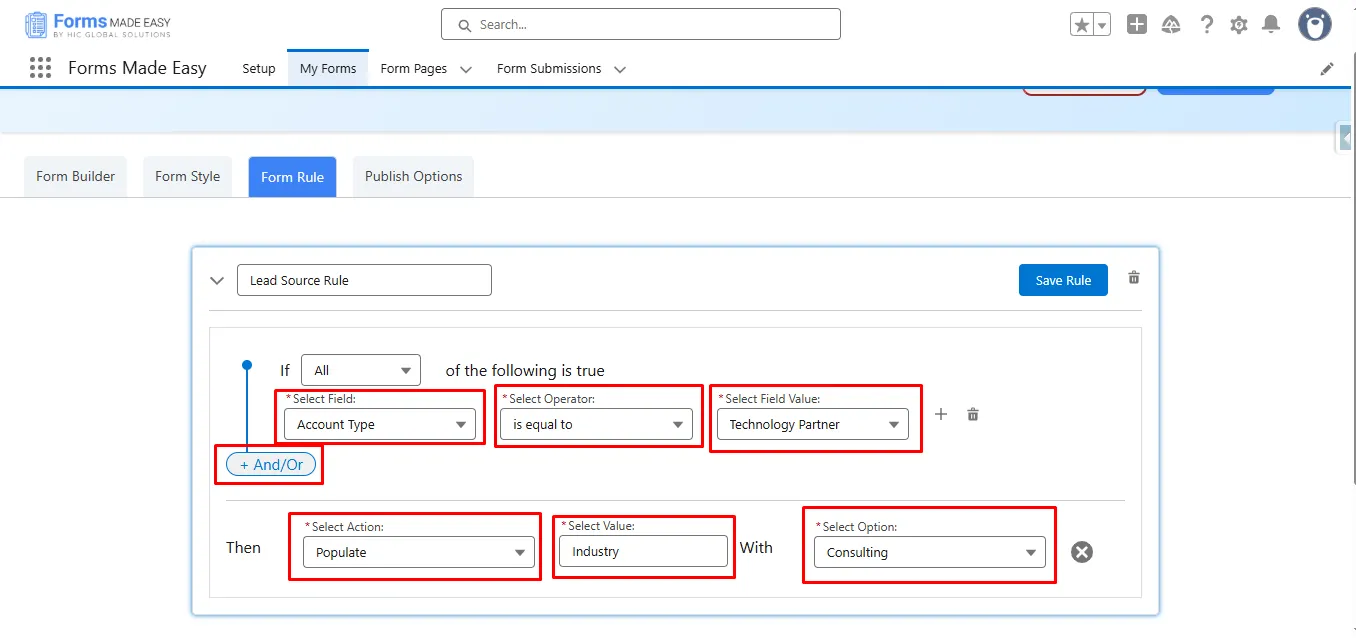Open the App Launcher grid icon
This screenshot has height=638, width=1356.
point(40,68)
